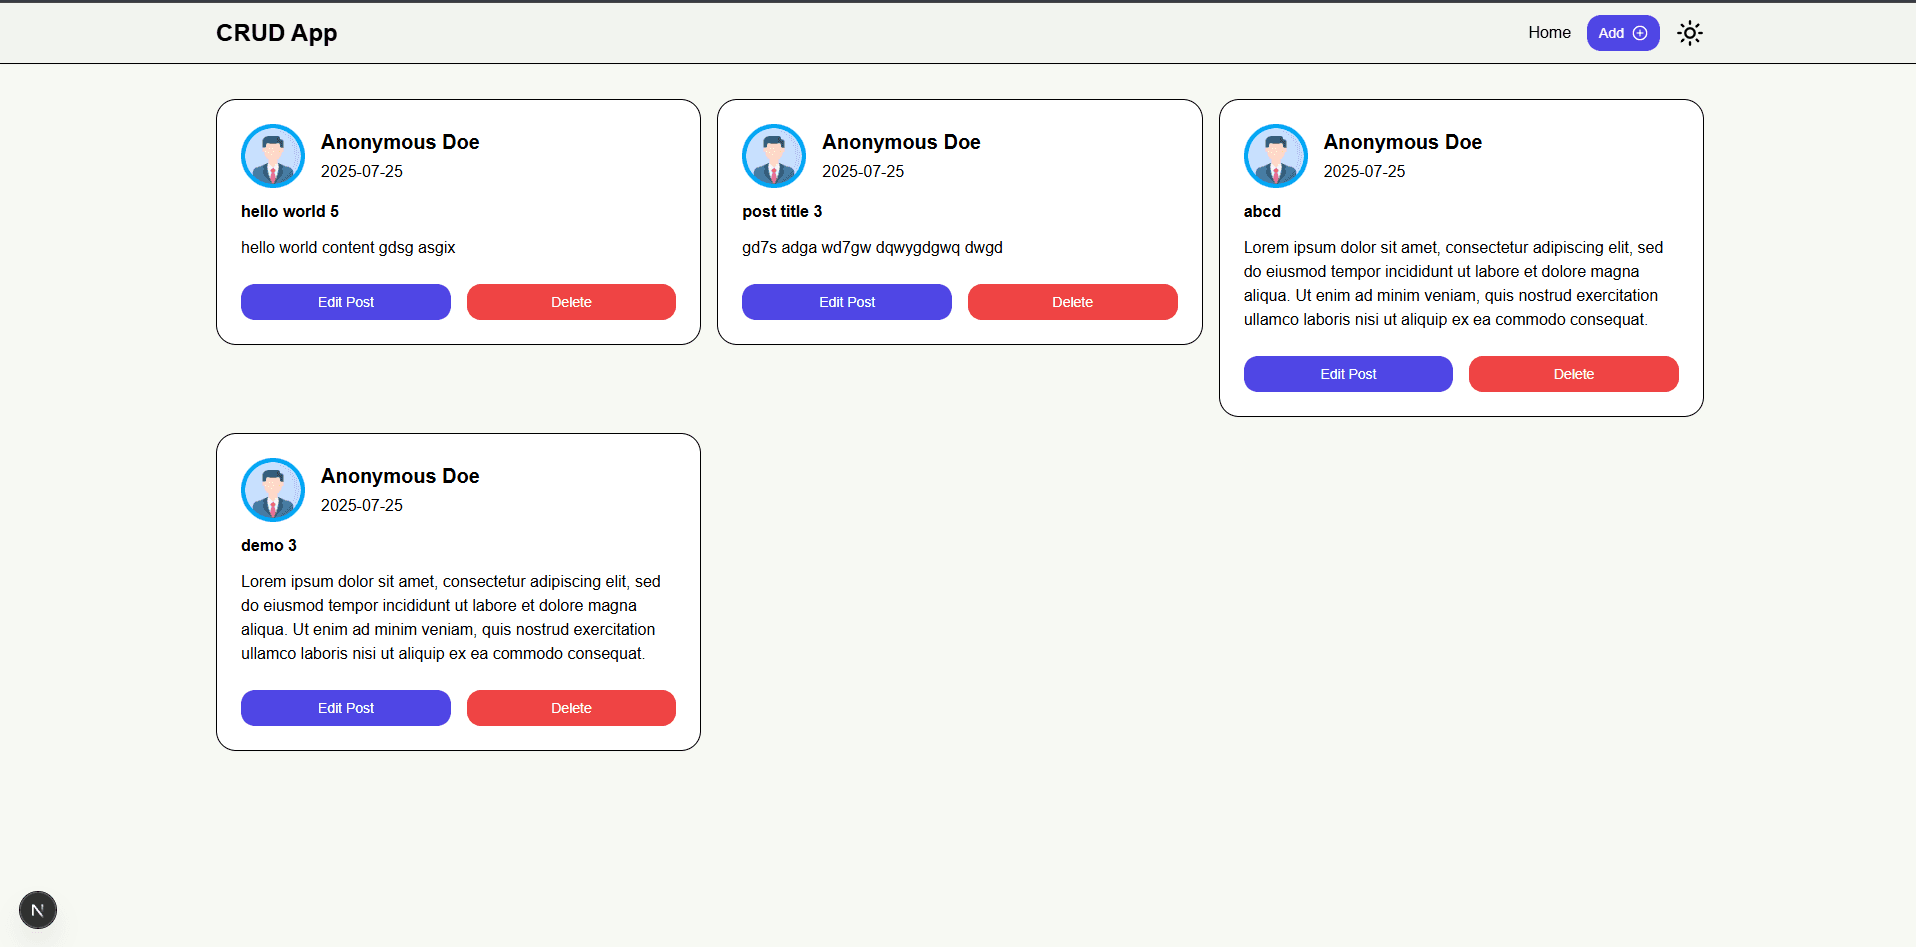This screenshot has height=947, width=1916.
Task: Click the avatar on the abcd post
Action: (1275, 156)
